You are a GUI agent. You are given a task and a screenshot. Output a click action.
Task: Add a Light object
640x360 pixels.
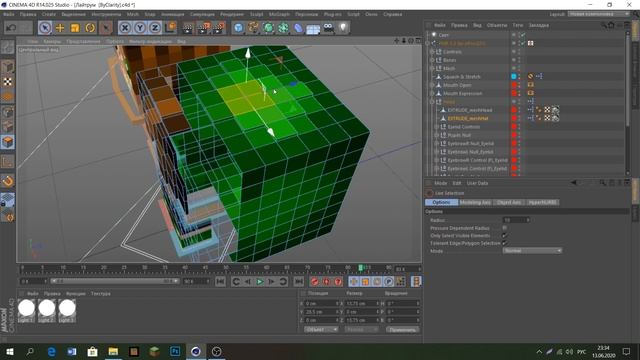[344, 28]
